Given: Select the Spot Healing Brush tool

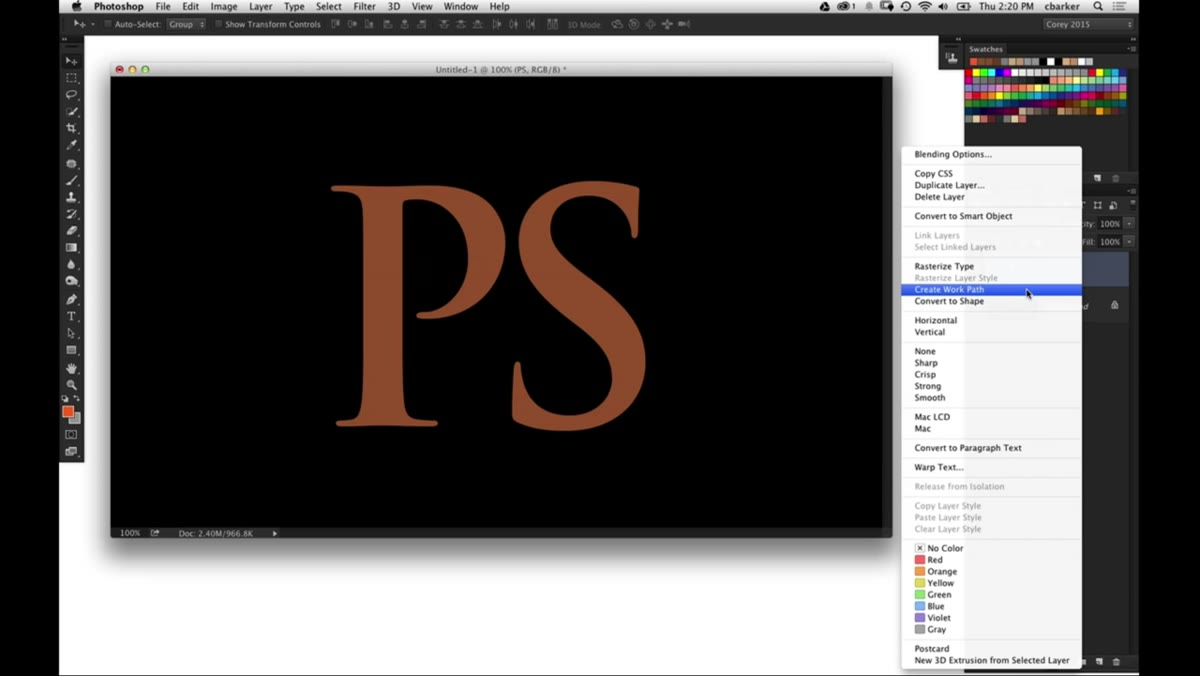Looking at the screenshot, I should [x=71, y=164].
